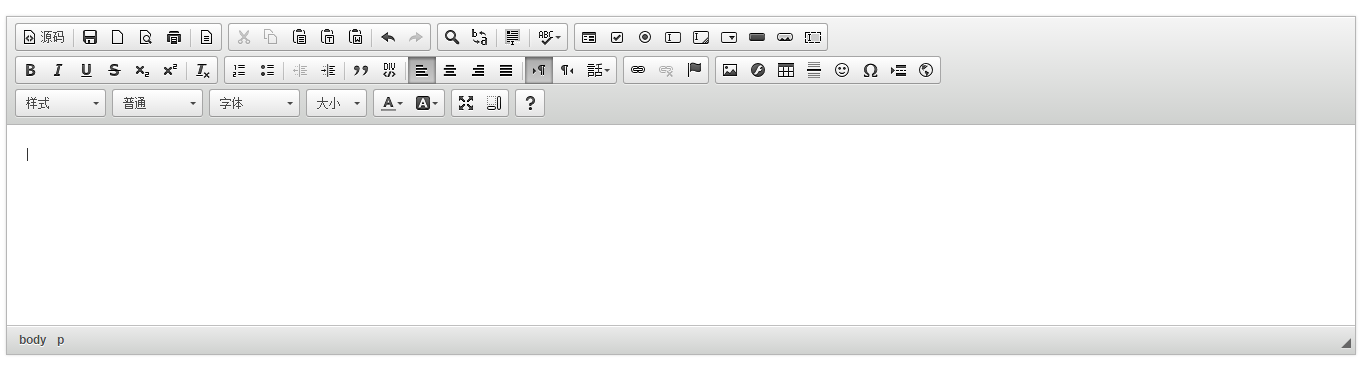Open the 字体 font dropdown
Screen dimensions: 1364x372
tap(255, 103)
